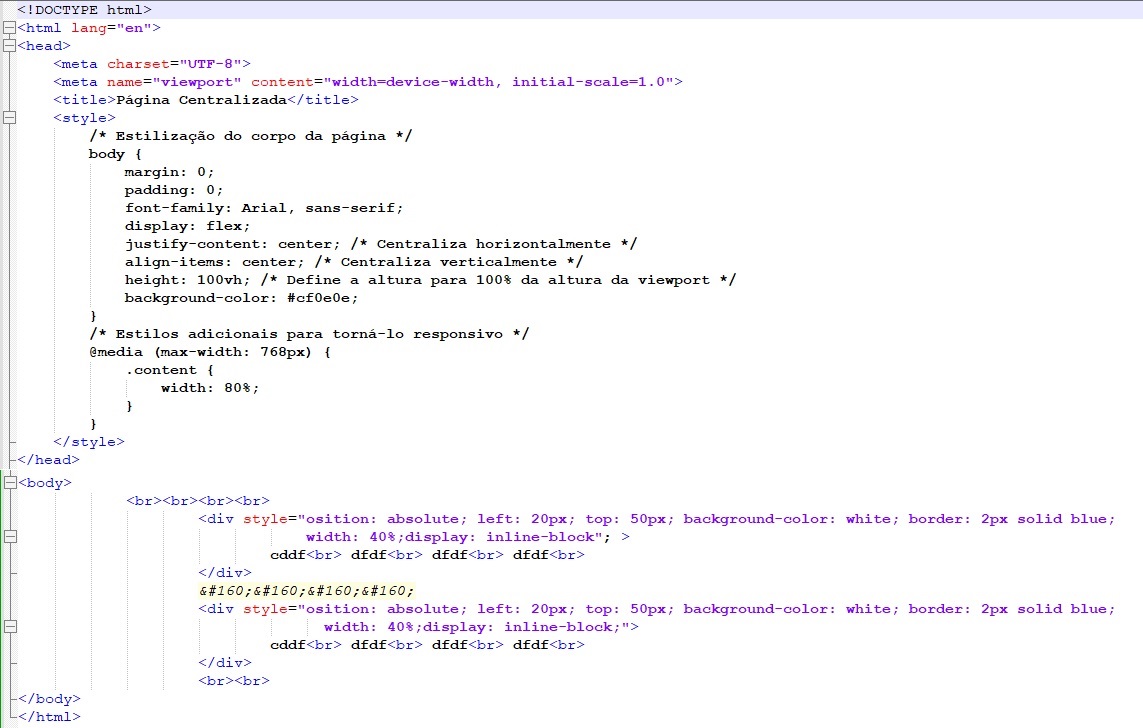The width and height of the screenshot is (1143, 728).
Task: Click the font-family Arial declaration
Action: 264,208
